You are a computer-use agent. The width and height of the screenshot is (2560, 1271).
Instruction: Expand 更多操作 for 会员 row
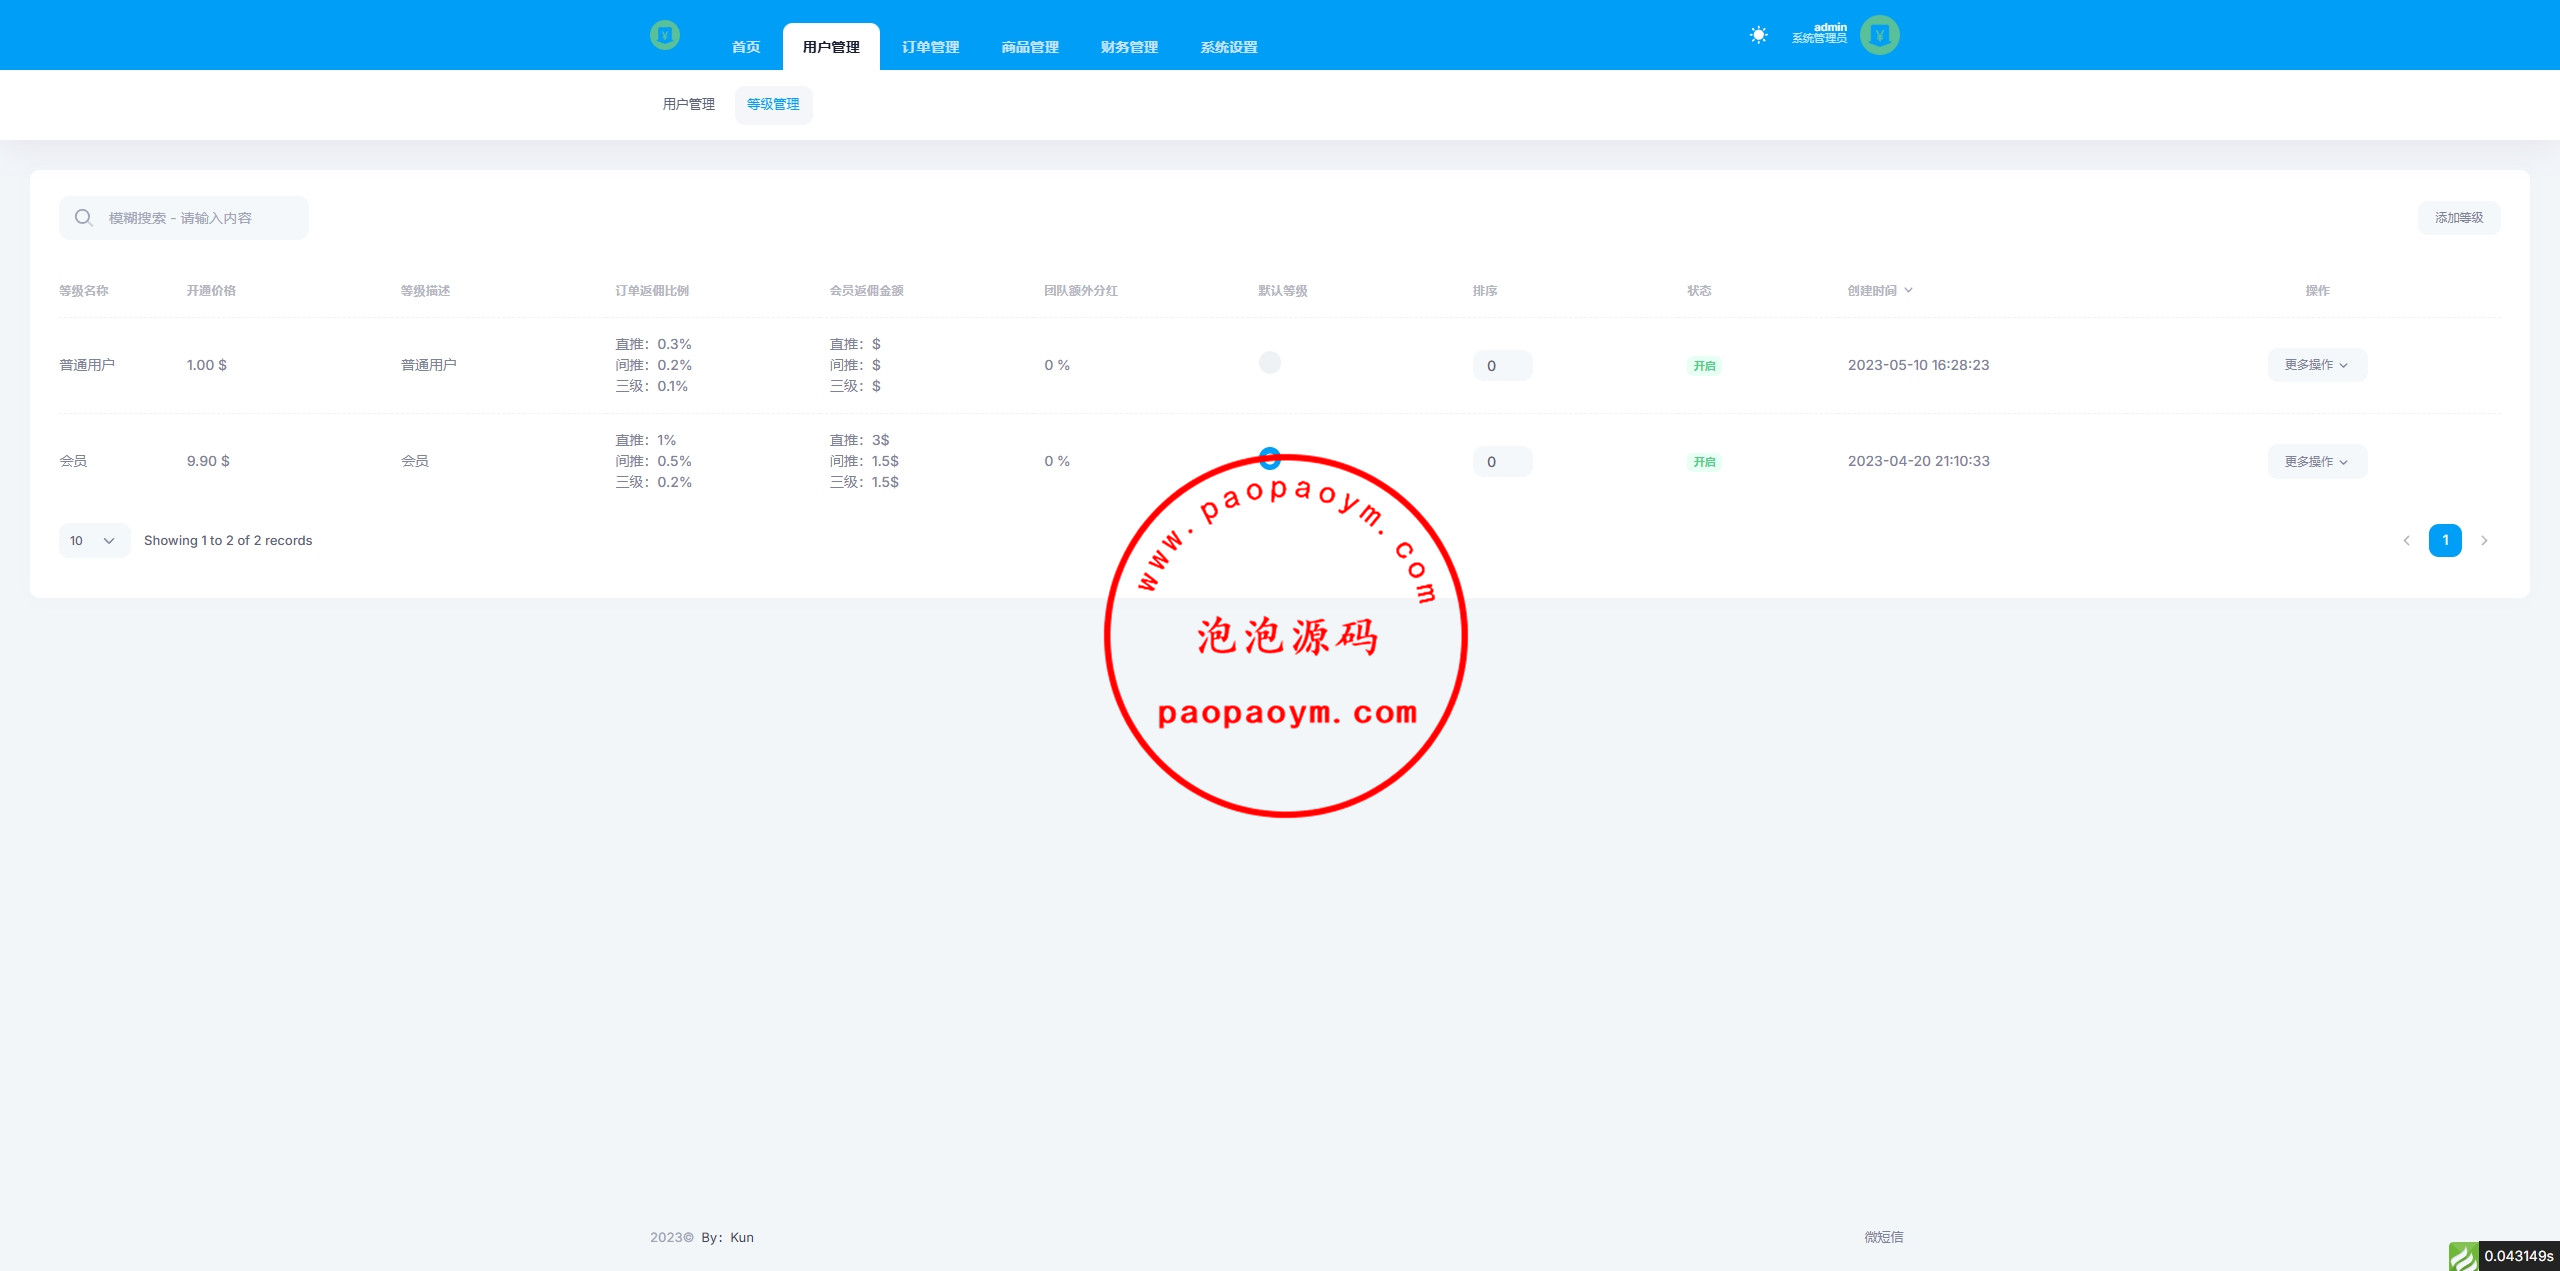pos(2316,461)
